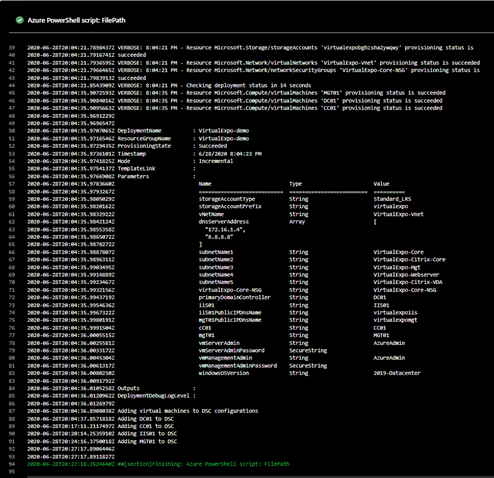
Task: Click line number 94 in the log
Action: click(x=12, y=464)
